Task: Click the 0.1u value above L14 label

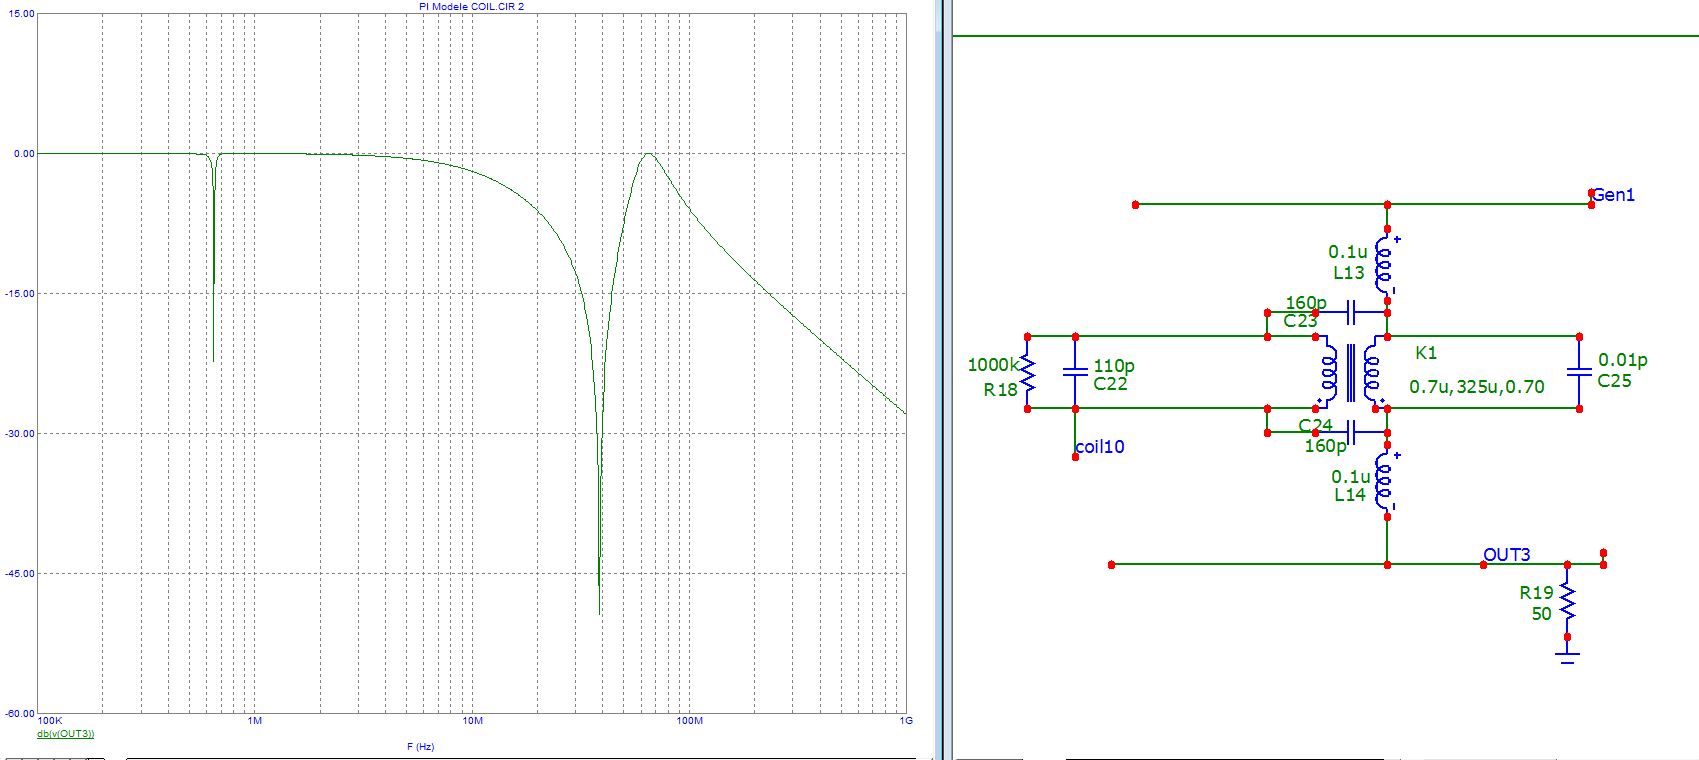Action: tap(1351, 477)
